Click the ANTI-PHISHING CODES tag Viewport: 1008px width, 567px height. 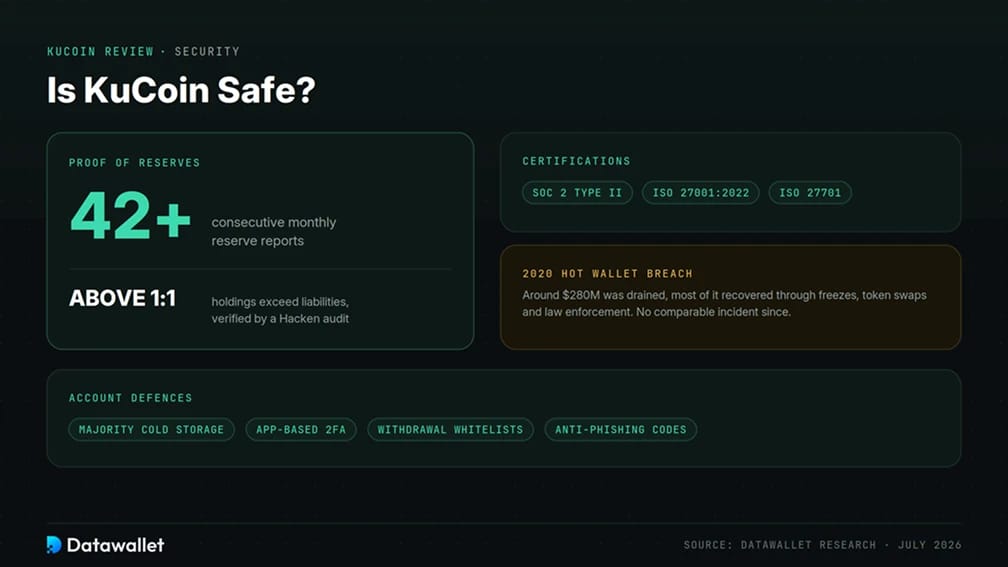pos(621,429)
